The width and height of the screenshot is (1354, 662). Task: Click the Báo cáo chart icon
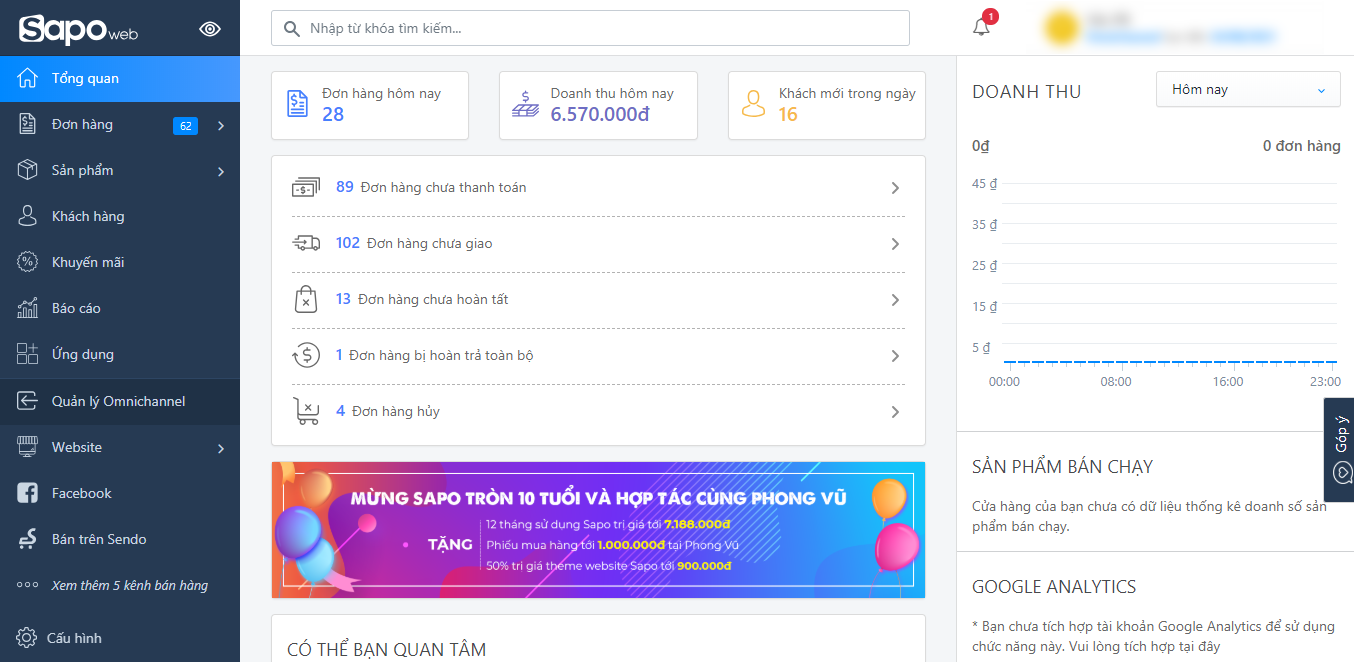[x=28, y=308]
